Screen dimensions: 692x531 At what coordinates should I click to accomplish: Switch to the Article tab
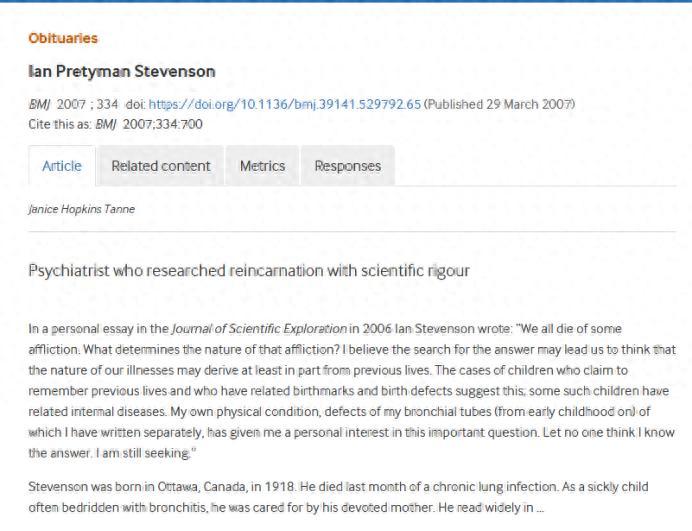point(62,166)
